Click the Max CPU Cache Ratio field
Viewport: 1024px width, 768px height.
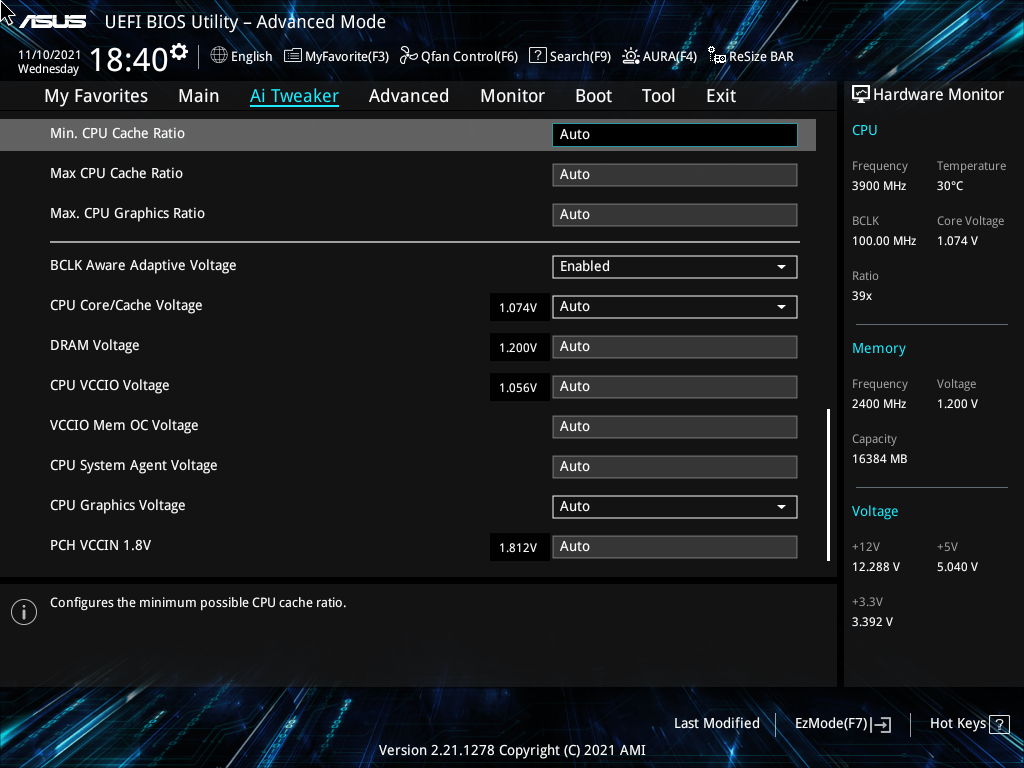[x=675, y=174]
